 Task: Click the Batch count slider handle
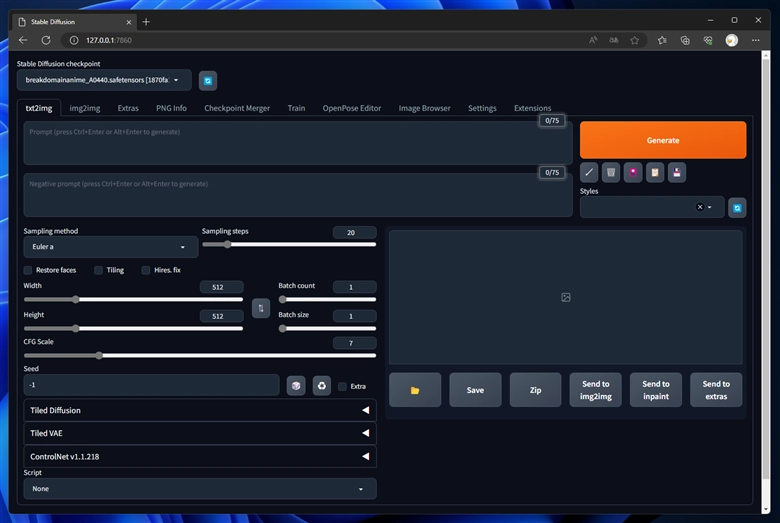(283, 300)
